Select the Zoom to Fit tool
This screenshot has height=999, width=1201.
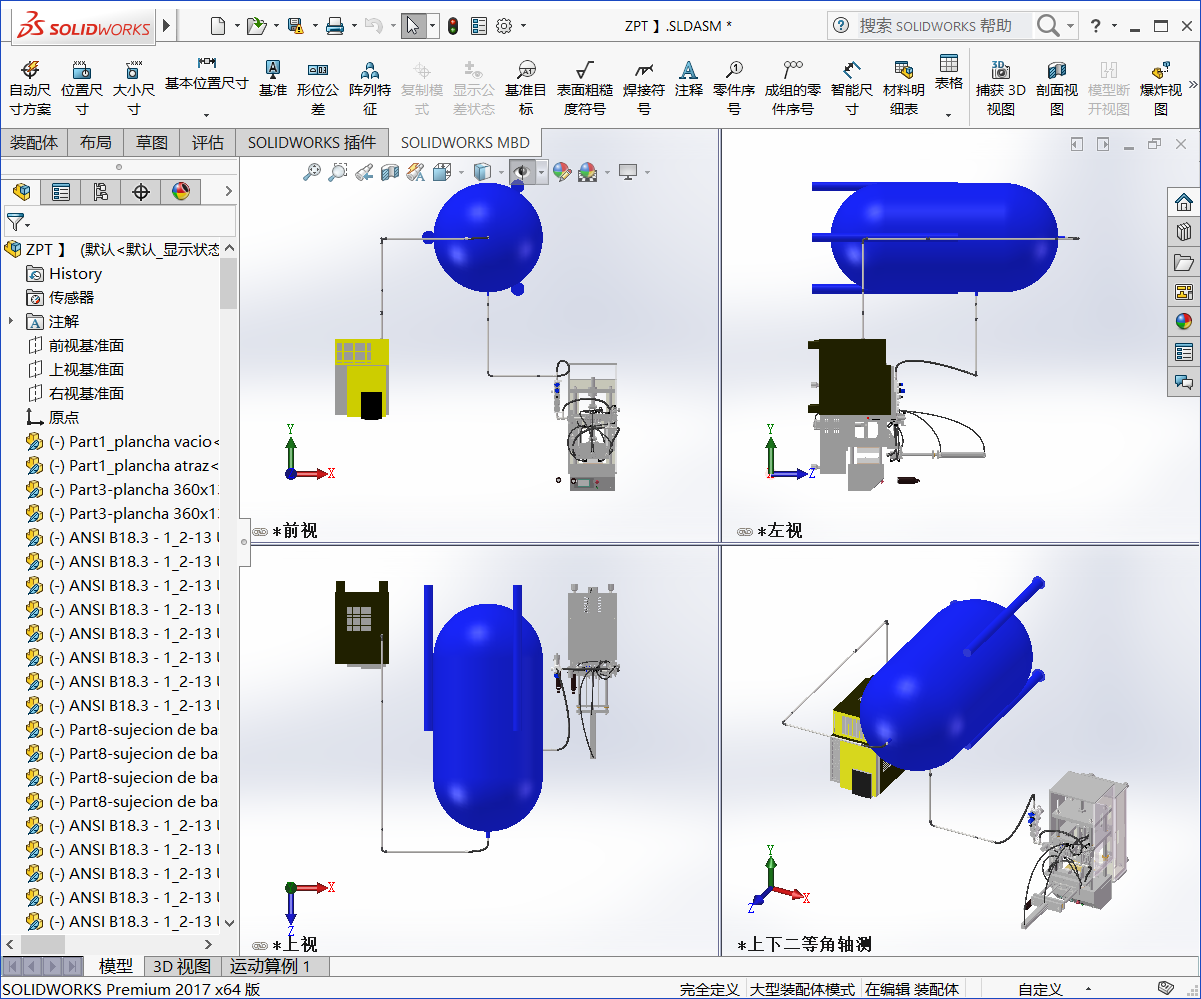pyautogui.click(x=312, y=171)
